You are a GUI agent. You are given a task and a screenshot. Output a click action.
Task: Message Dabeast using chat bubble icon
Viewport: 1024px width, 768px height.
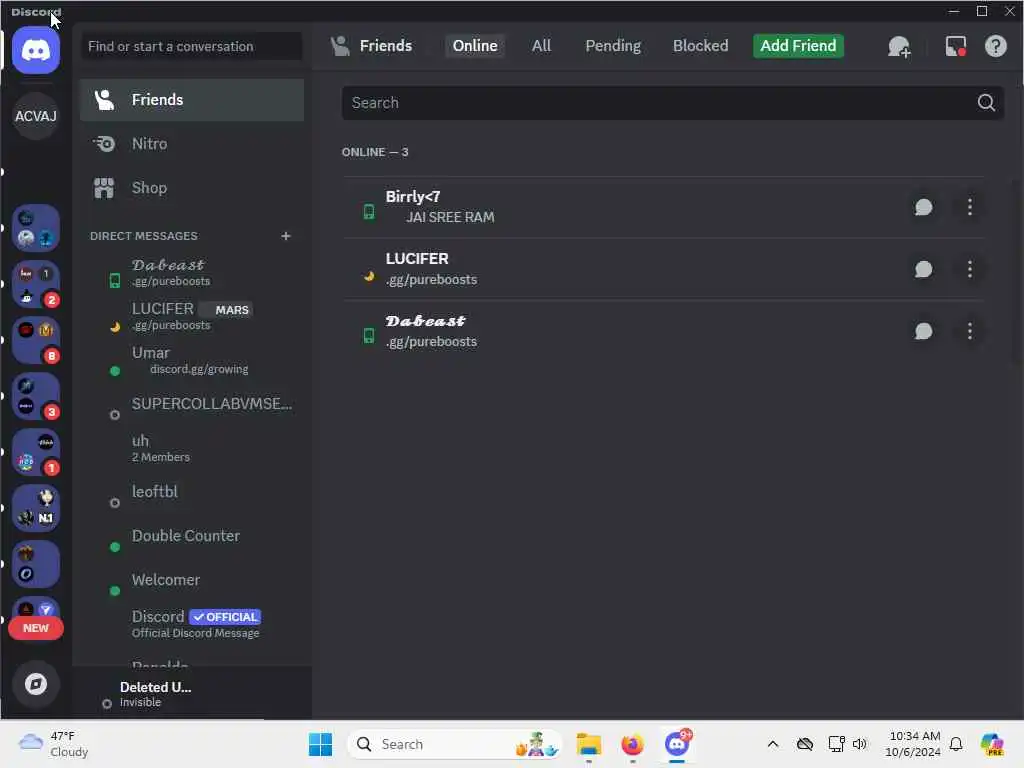[923, 331]
